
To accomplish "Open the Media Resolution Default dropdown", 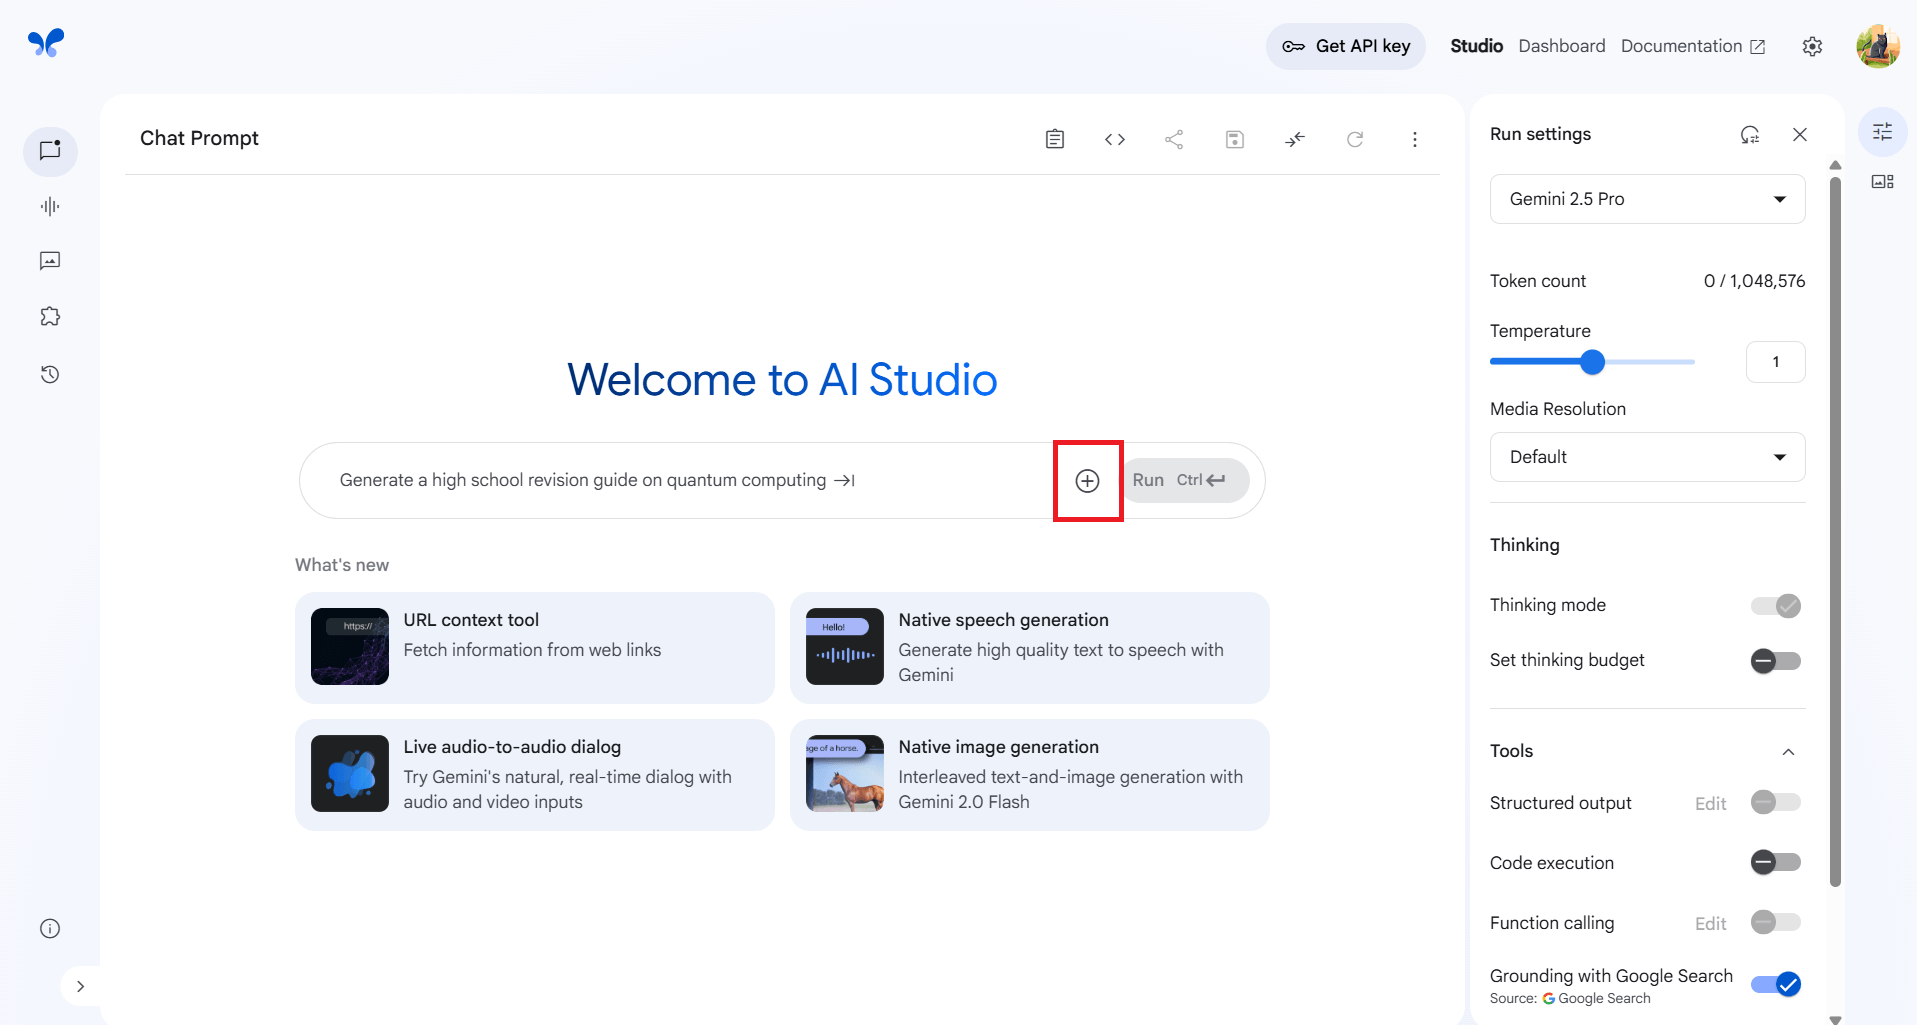I will (x=1647, y=457).
